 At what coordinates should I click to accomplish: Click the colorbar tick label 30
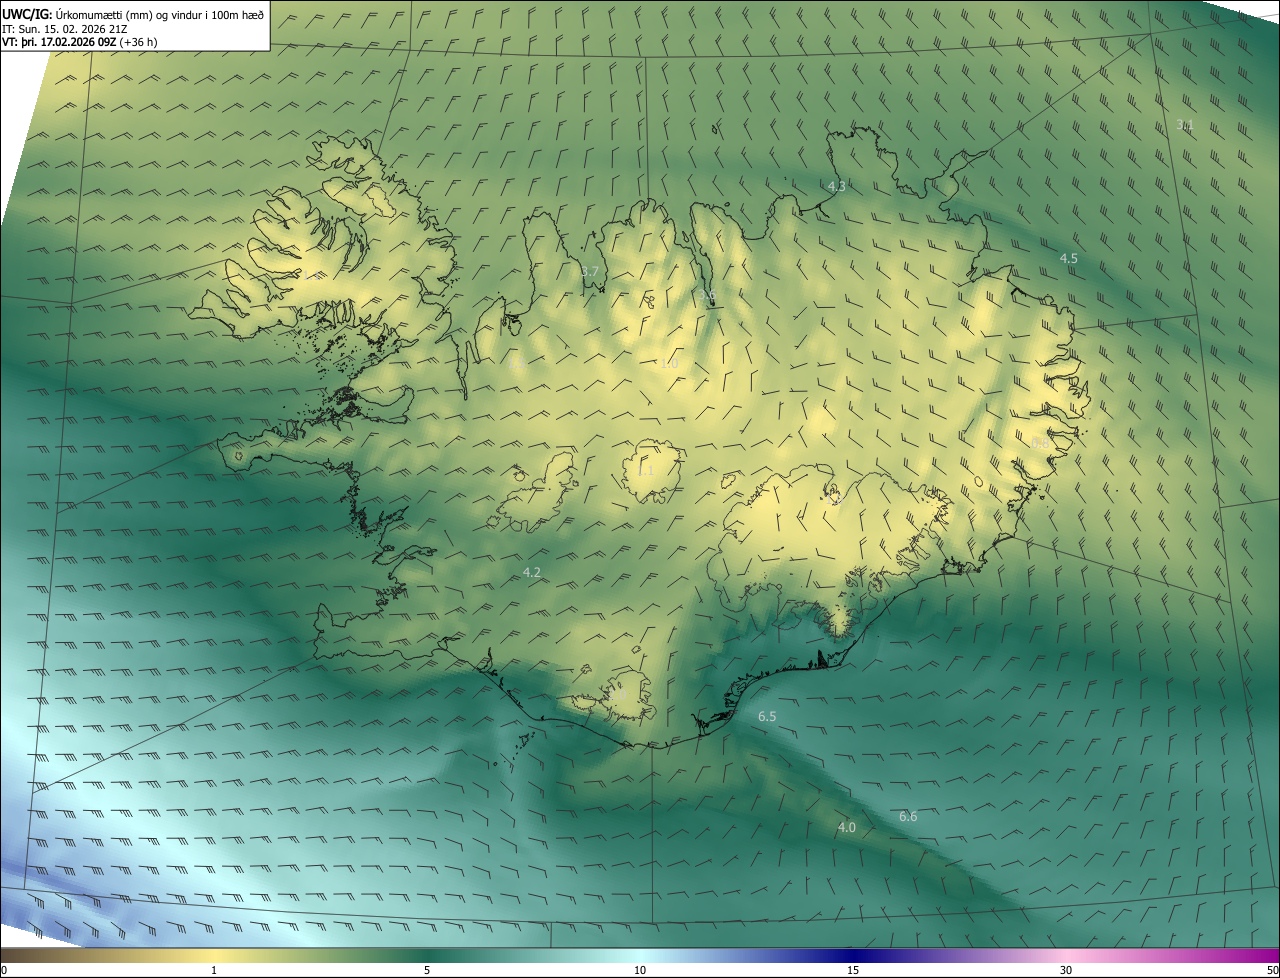pyautogui.click(x=1066, y=970)
